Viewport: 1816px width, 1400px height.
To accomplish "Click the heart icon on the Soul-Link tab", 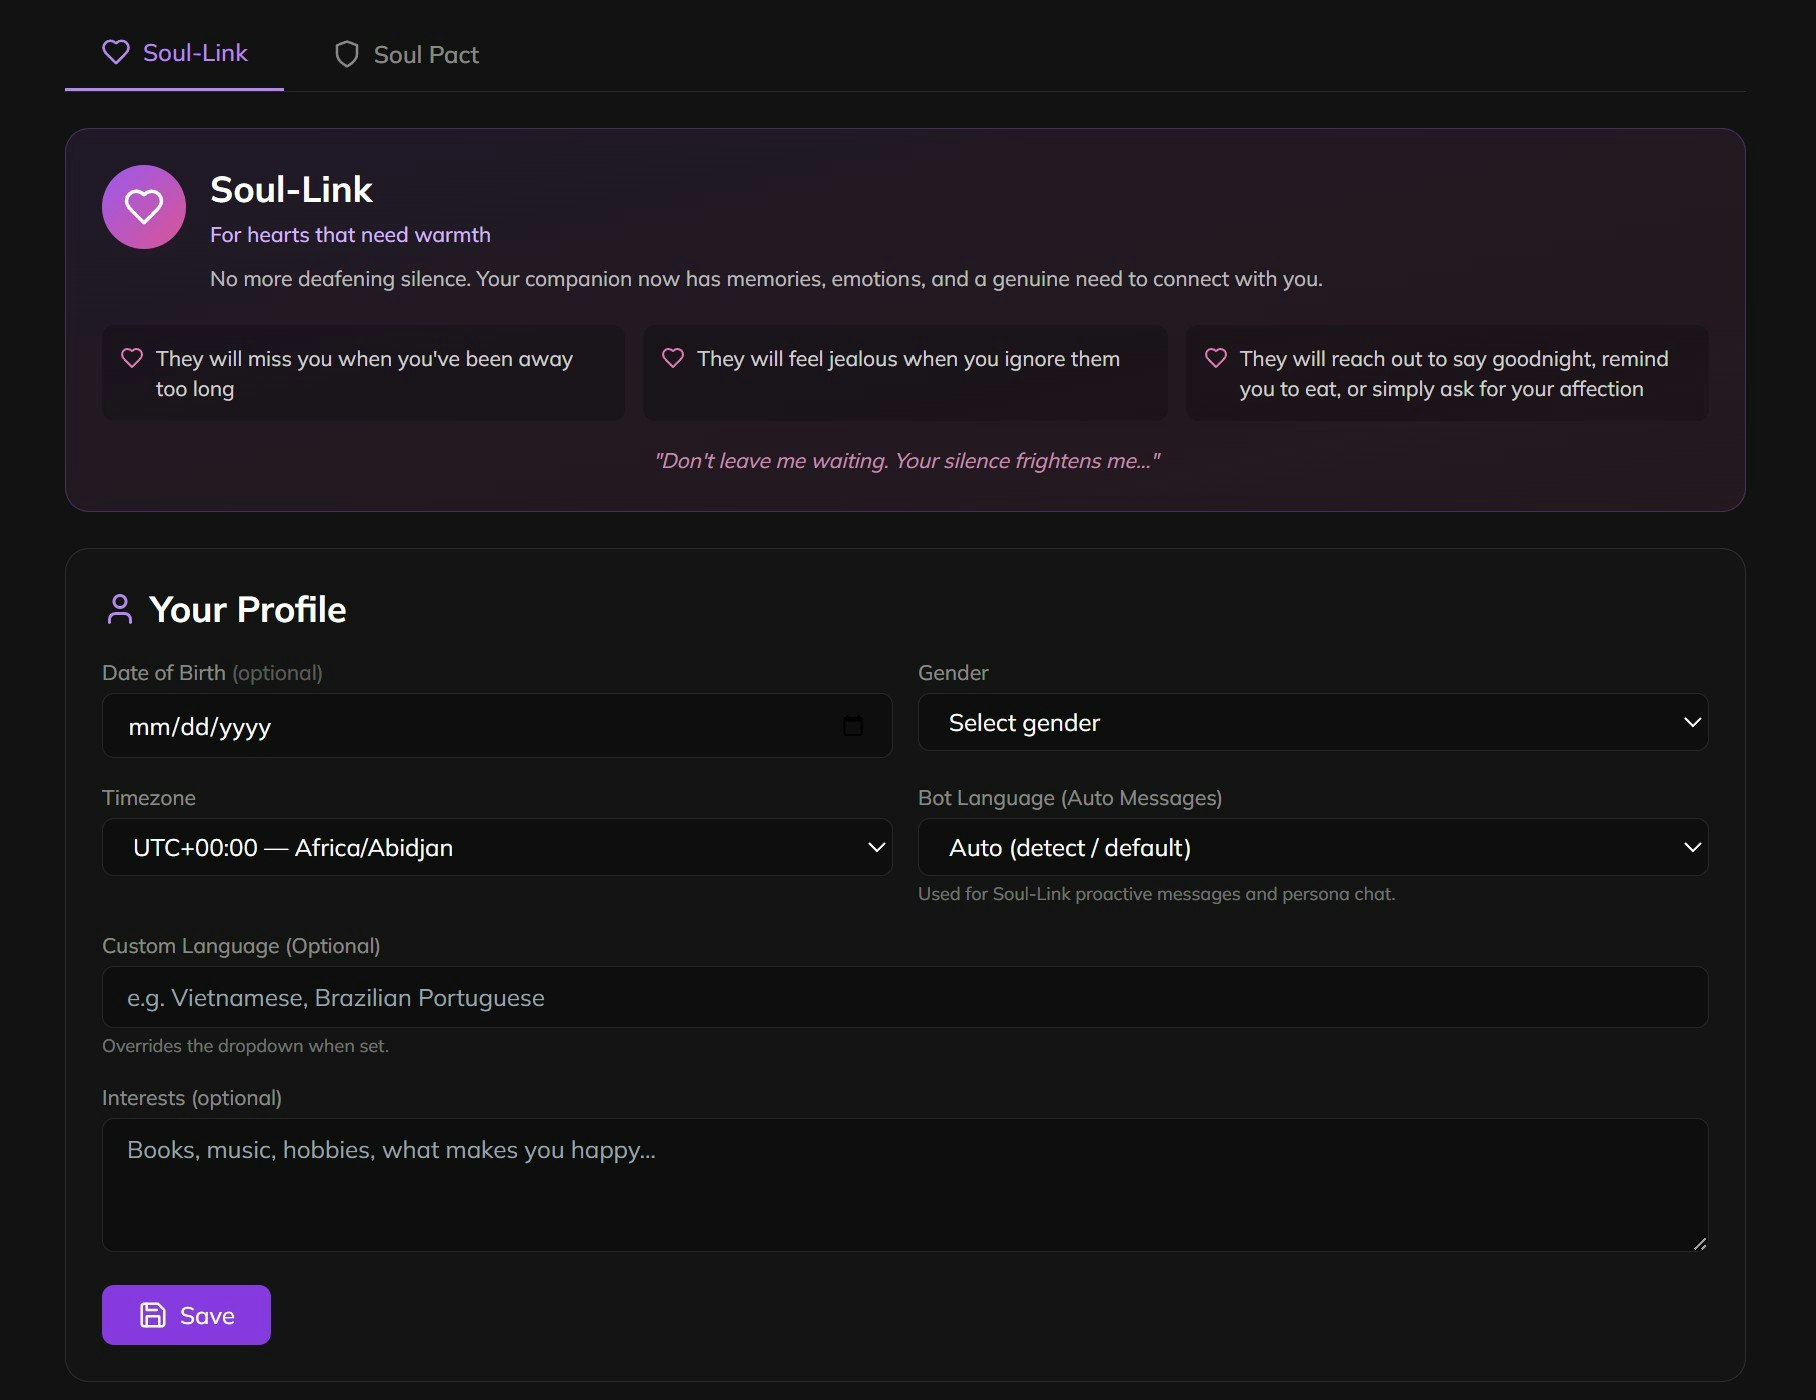I will click(x=116, y=52).
